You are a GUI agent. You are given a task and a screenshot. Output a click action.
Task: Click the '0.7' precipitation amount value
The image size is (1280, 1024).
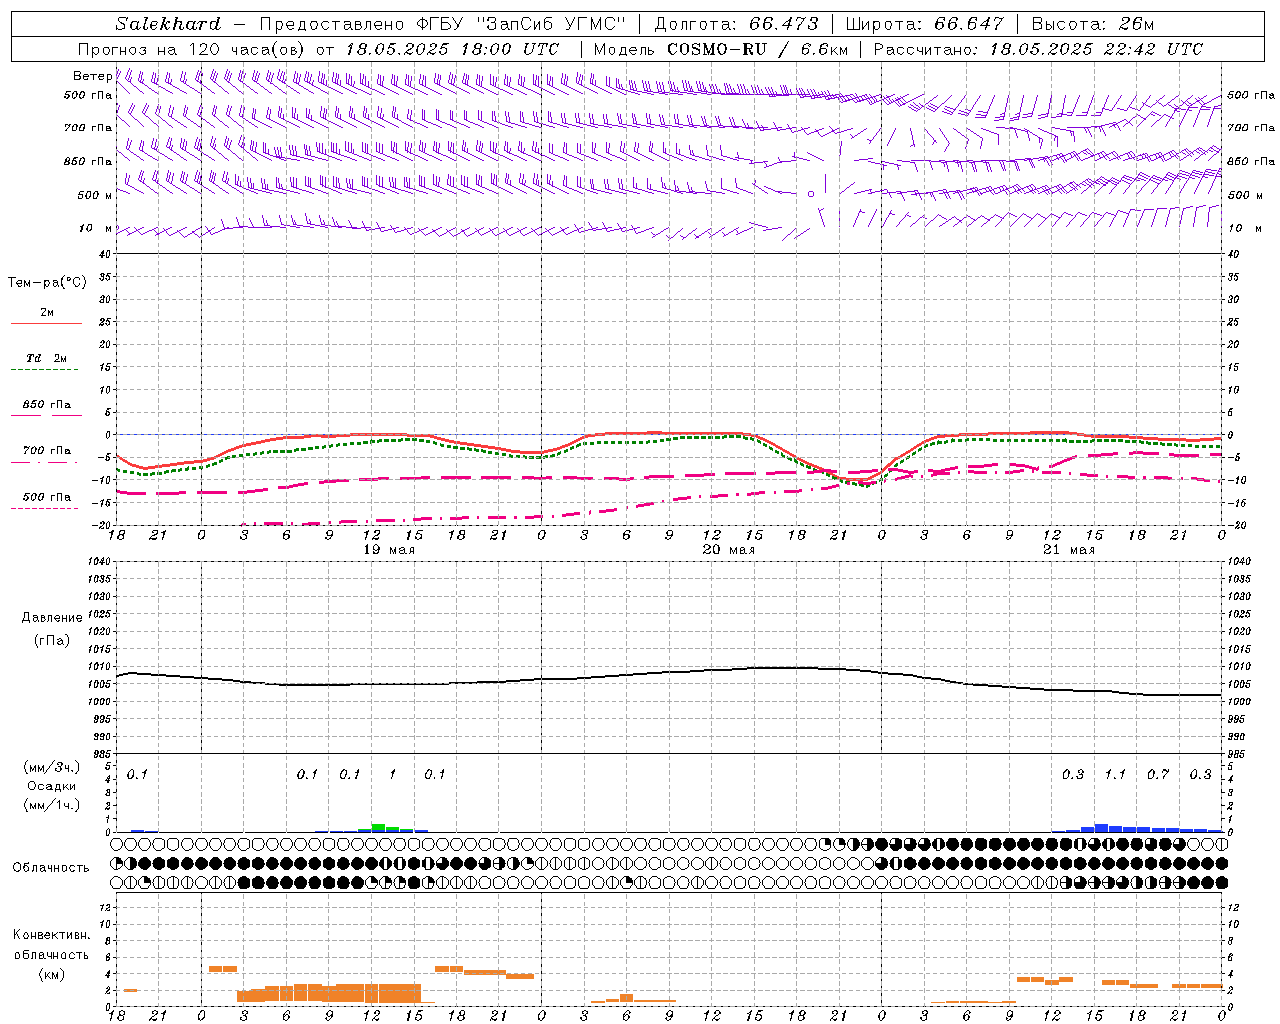tap(1158, 775)
